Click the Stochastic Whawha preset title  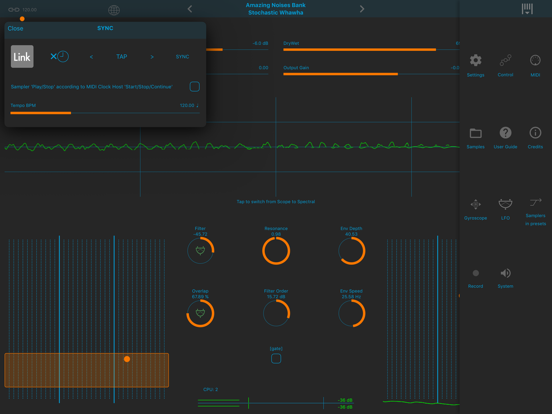coord(276,13)
